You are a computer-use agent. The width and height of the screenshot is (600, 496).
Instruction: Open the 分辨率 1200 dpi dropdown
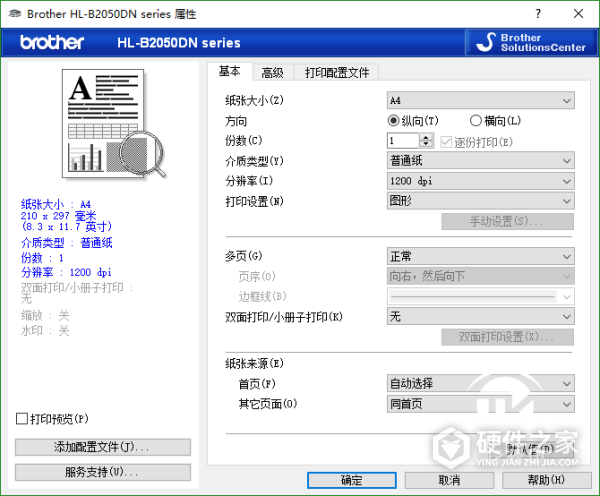click(x=481, y=181)
